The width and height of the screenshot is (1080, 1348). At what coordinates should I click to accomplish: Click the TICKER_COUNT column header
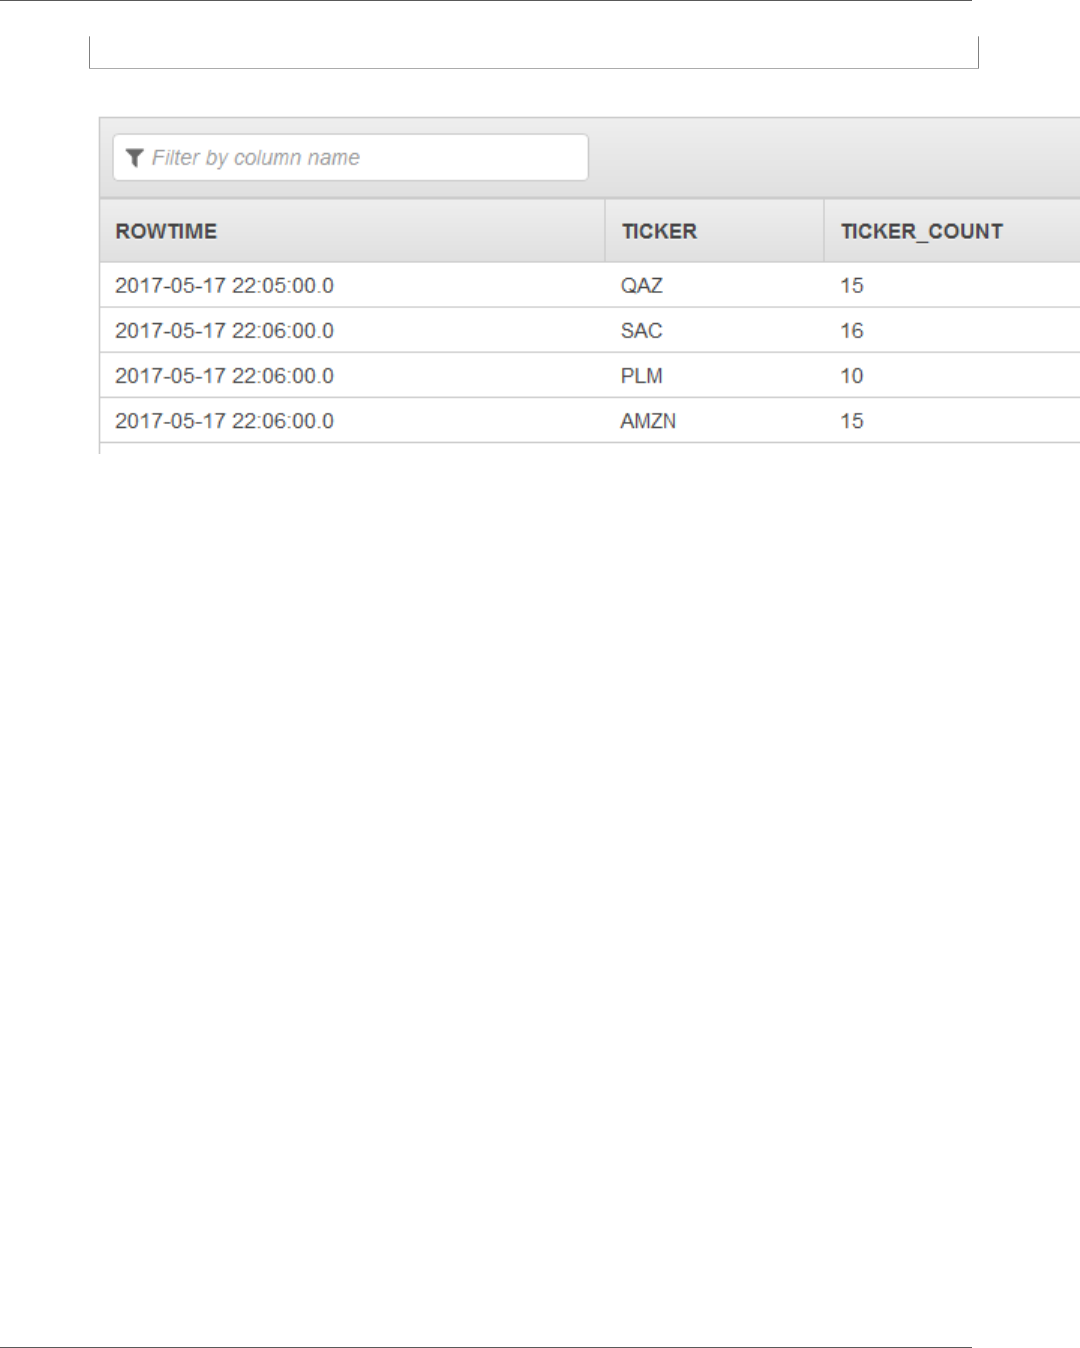click(x=952, y=231)
